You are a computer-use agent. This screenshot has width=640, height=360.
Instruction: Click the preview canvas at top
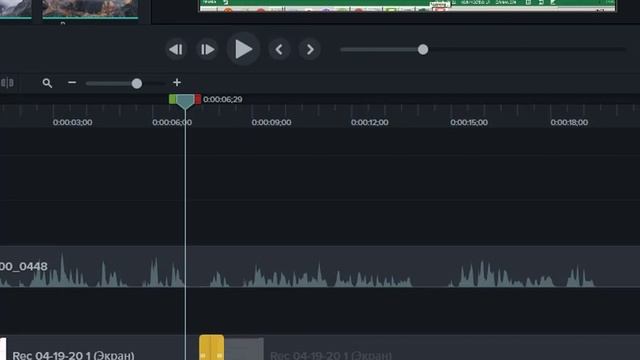pos(407,6)
